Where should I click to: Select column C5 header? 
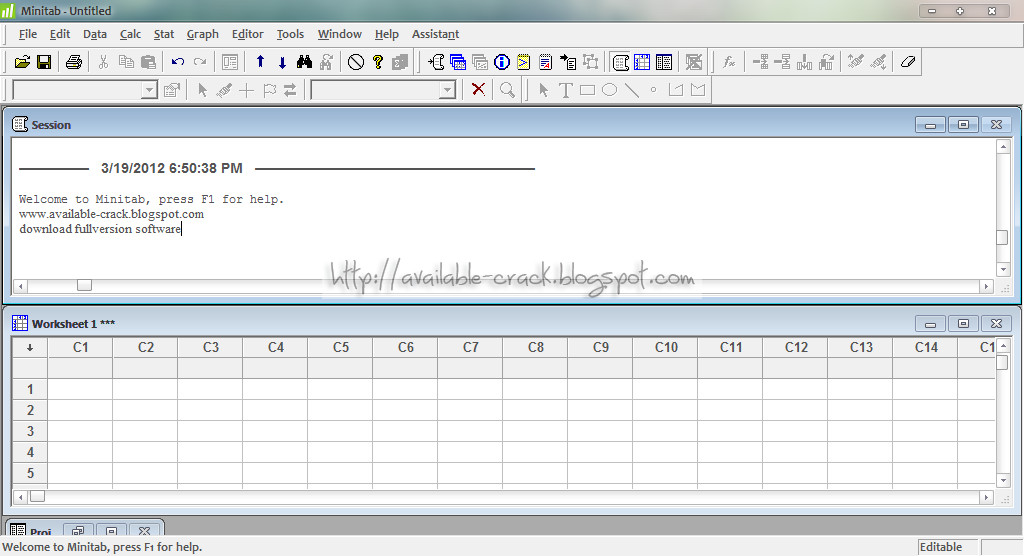[340, 348]
